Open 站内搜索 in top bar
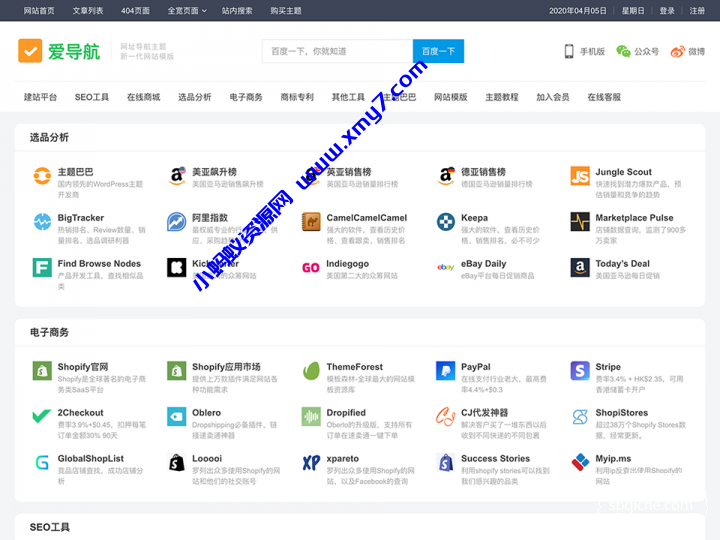Viewport: 720px width, 540px height. pos(237,11)
